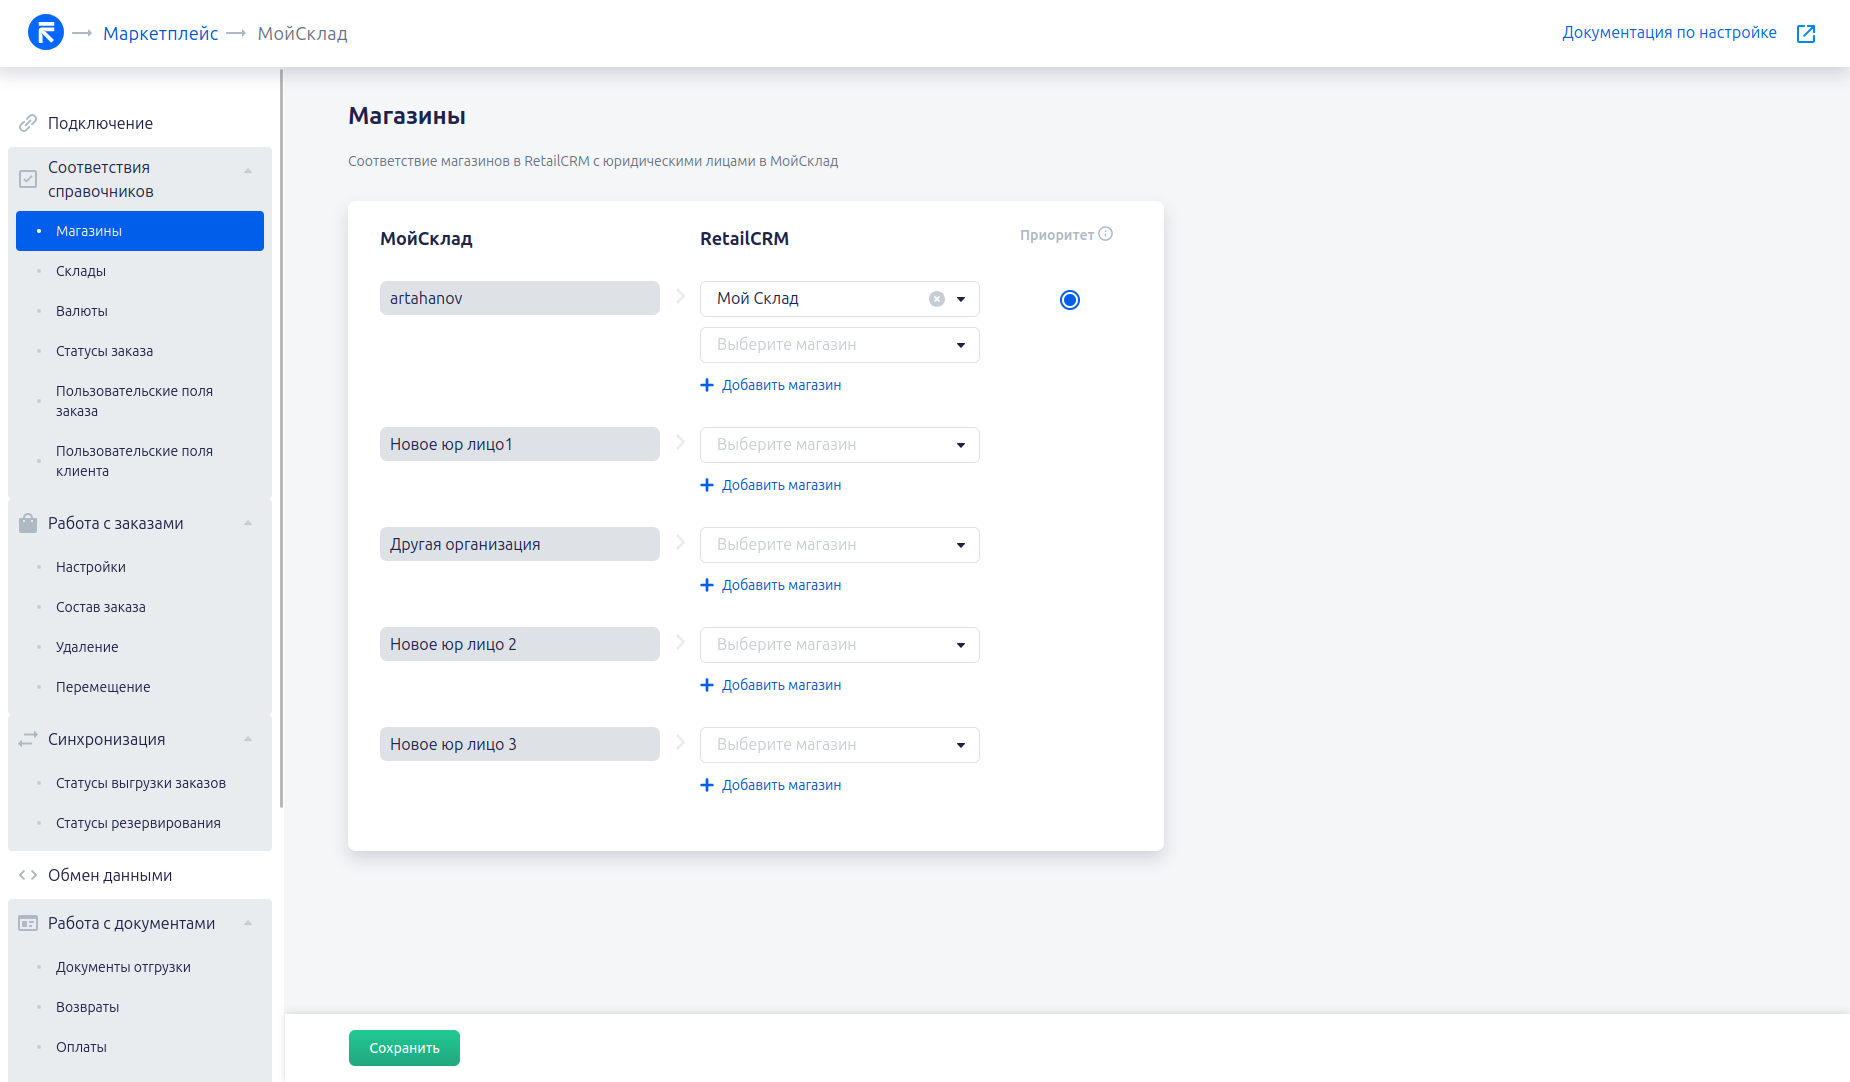Viewport: 1850px width, 1082px height.
Task: Open Статусы заказа menu item
Action: (104, 351)
